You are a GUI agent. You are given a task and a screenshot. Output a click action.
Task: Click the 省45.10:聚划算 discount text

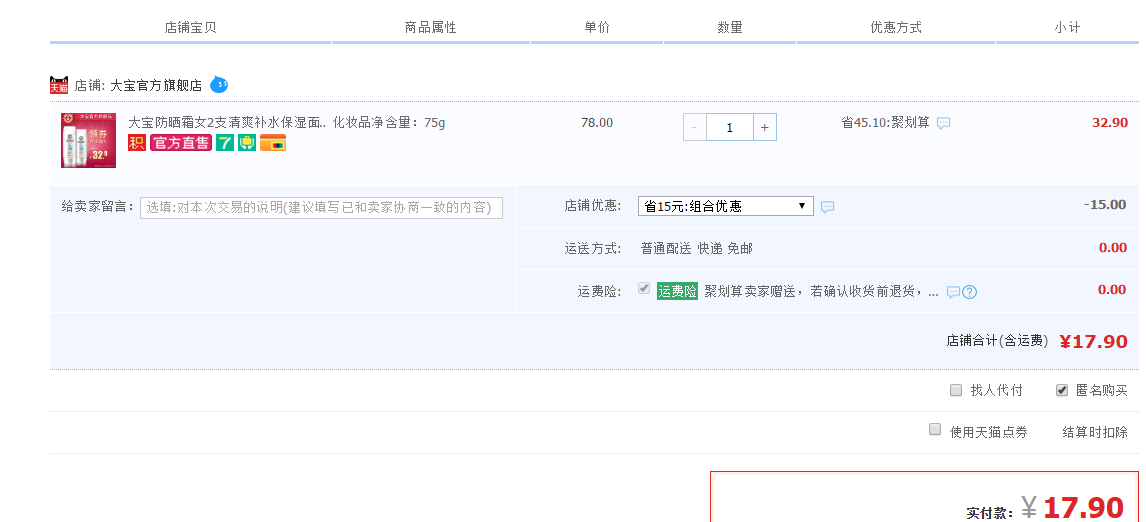[x=886, y=122]
